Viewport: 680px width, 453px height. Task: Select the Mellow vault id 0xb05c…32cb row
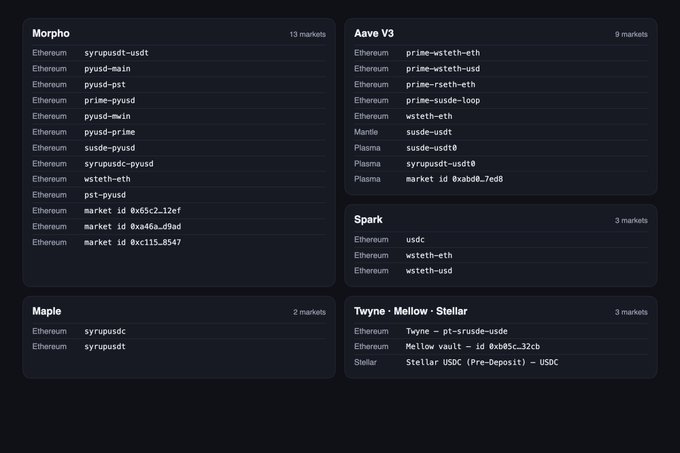pos(501,346)
